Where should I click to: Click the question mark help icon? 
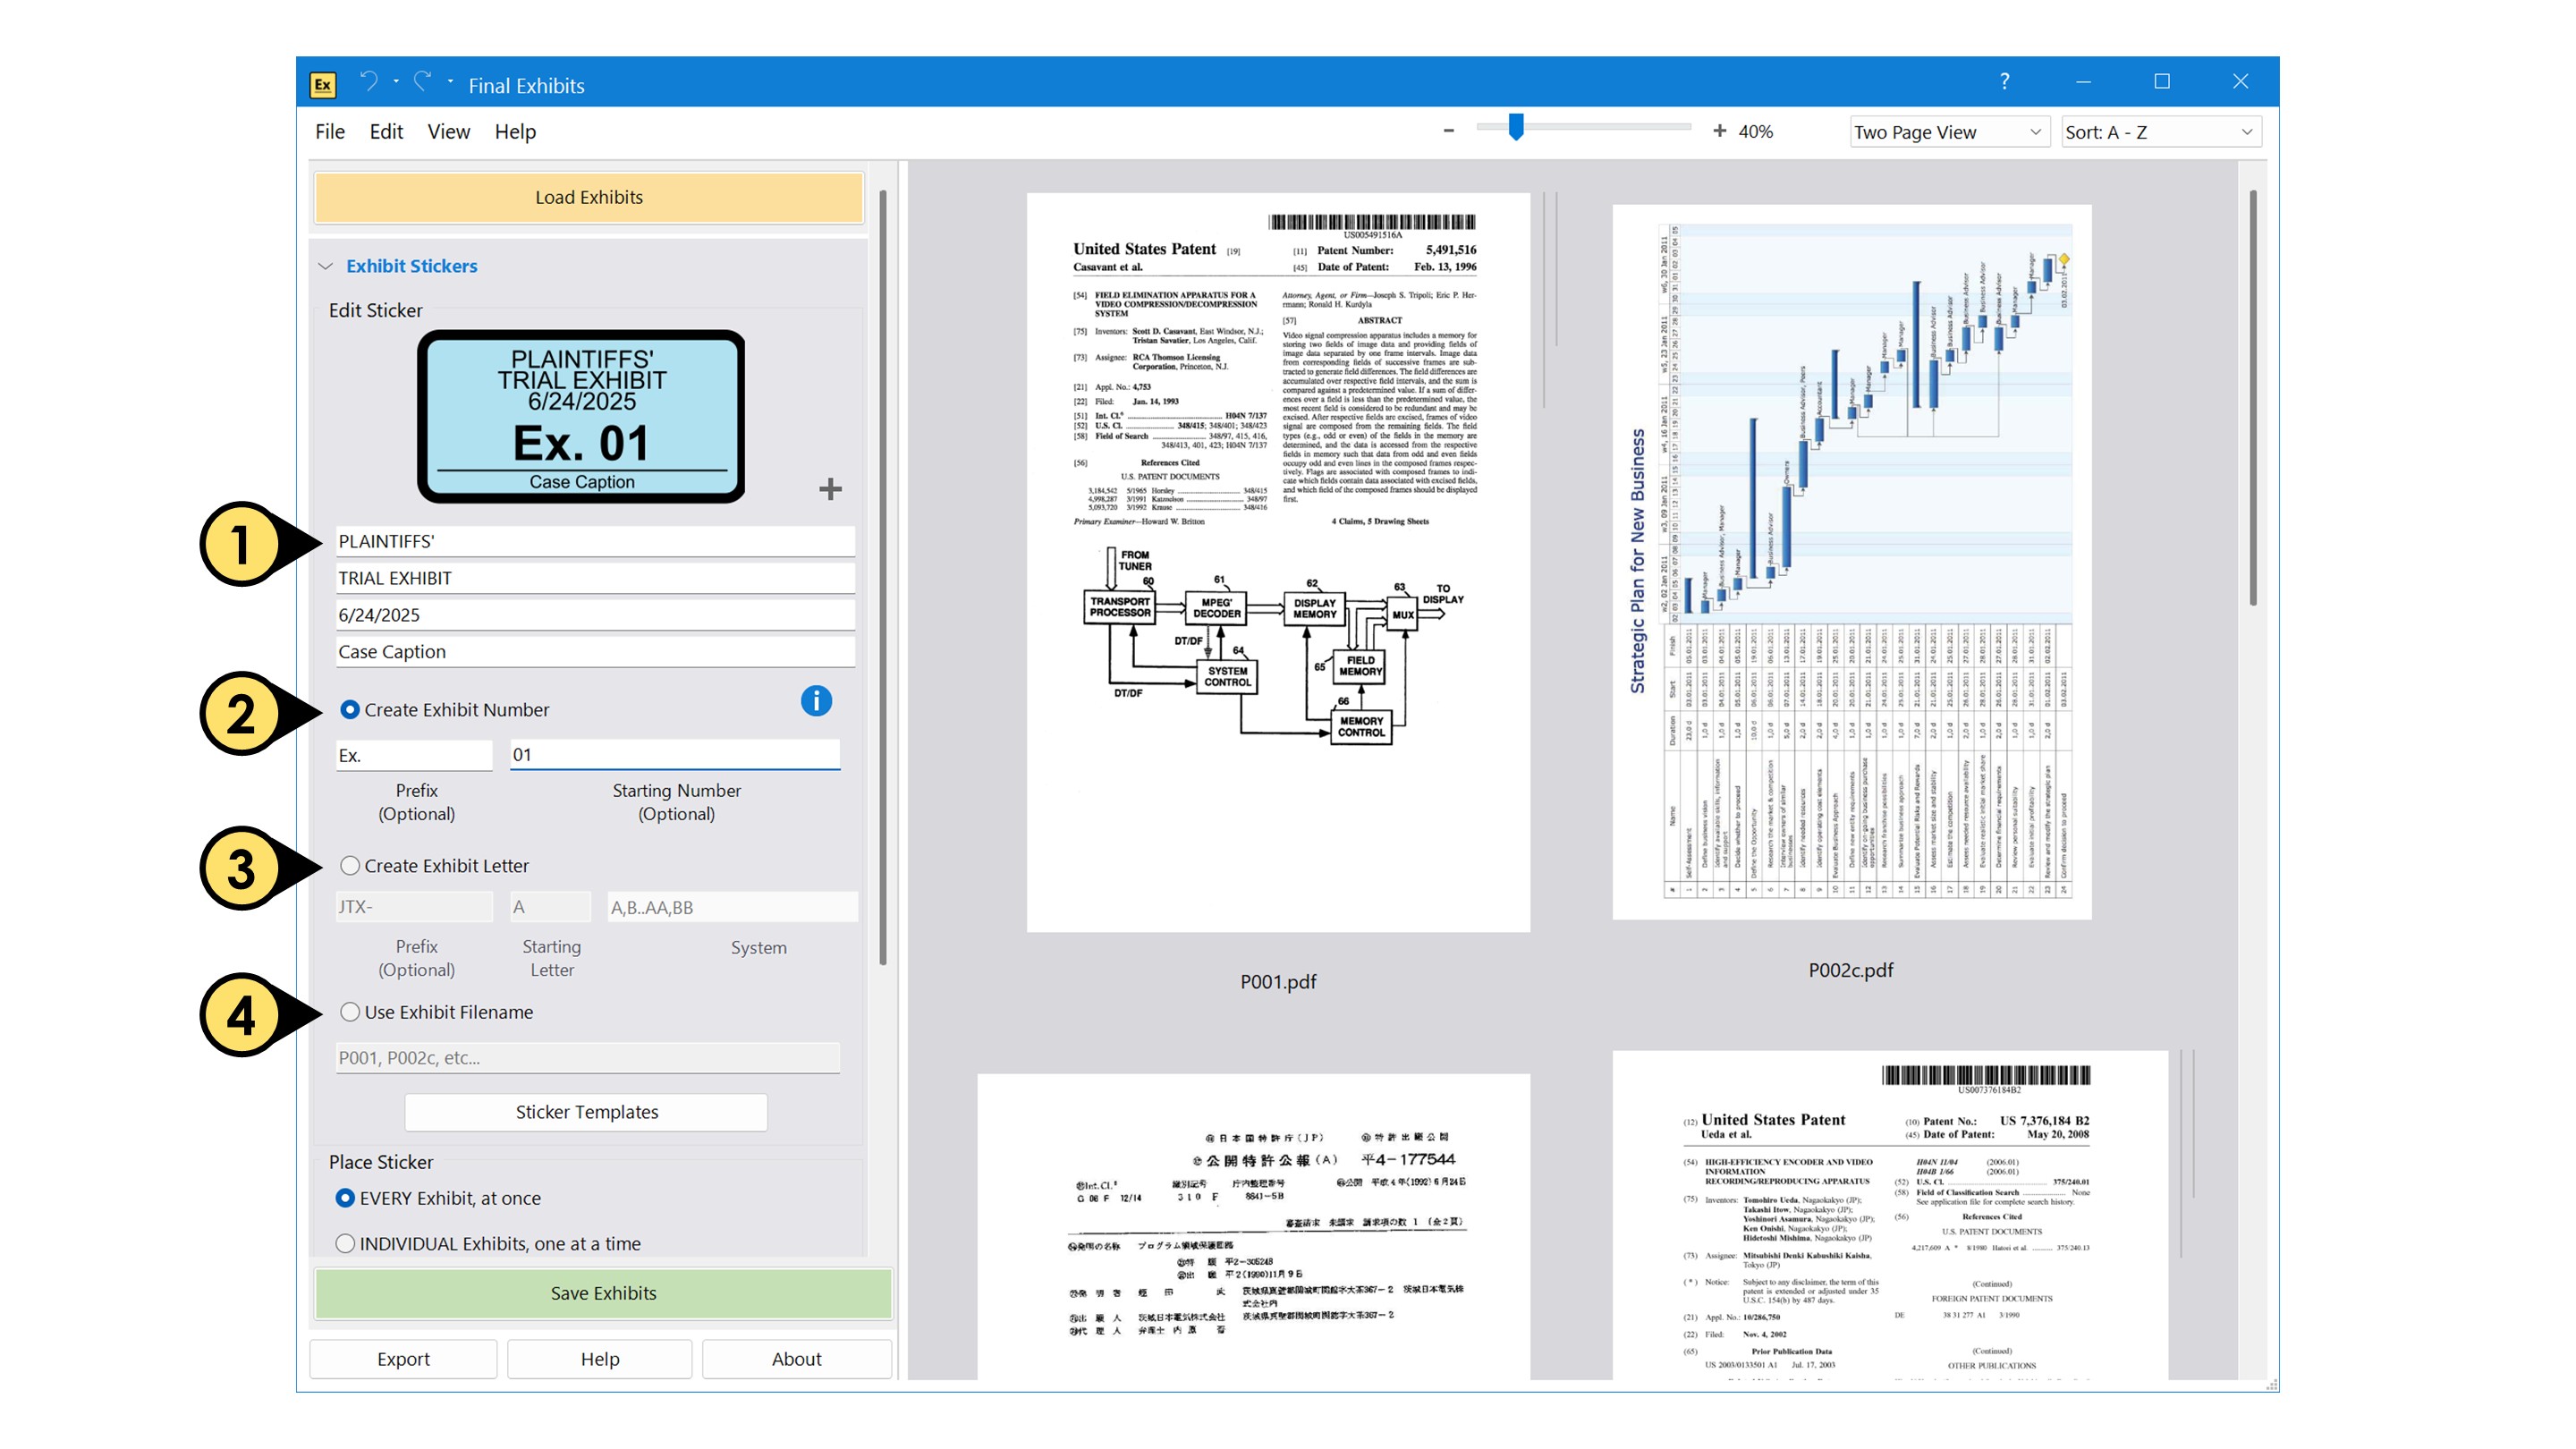[2004, 81]
